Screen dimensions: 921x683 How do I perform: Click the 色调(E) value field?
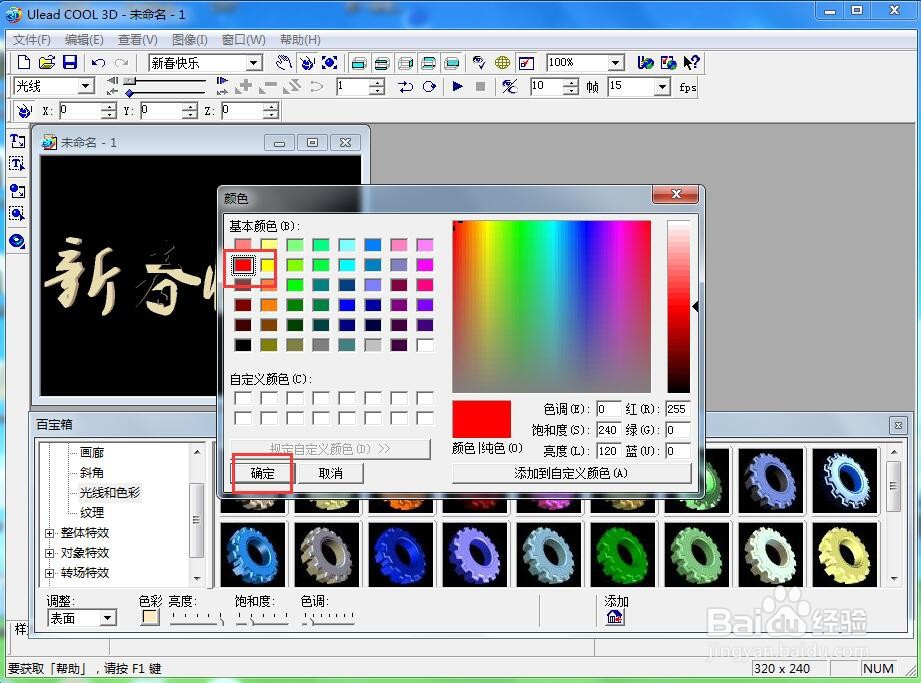tap(608, 409)
